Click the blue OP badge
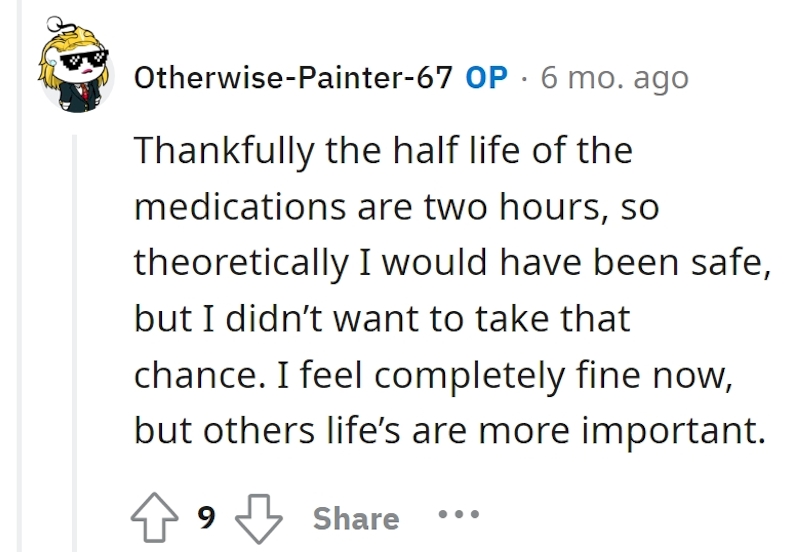This screenshot has width=800, height=552. click(x=487, y=78)
